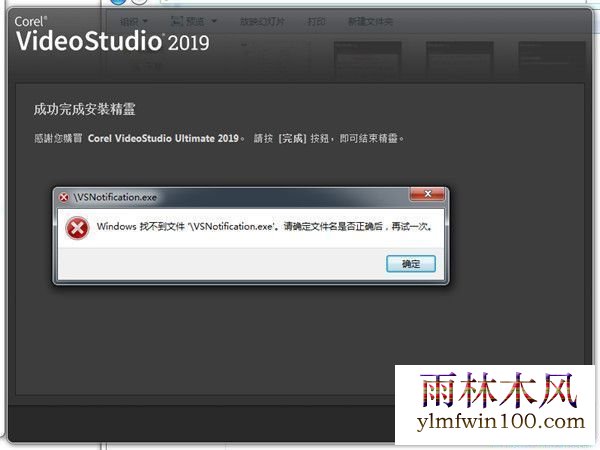Screen dimensions: 600x450
Task: Click 新建文件夹 in background Explorer toolbar
Action: point(370,21)
